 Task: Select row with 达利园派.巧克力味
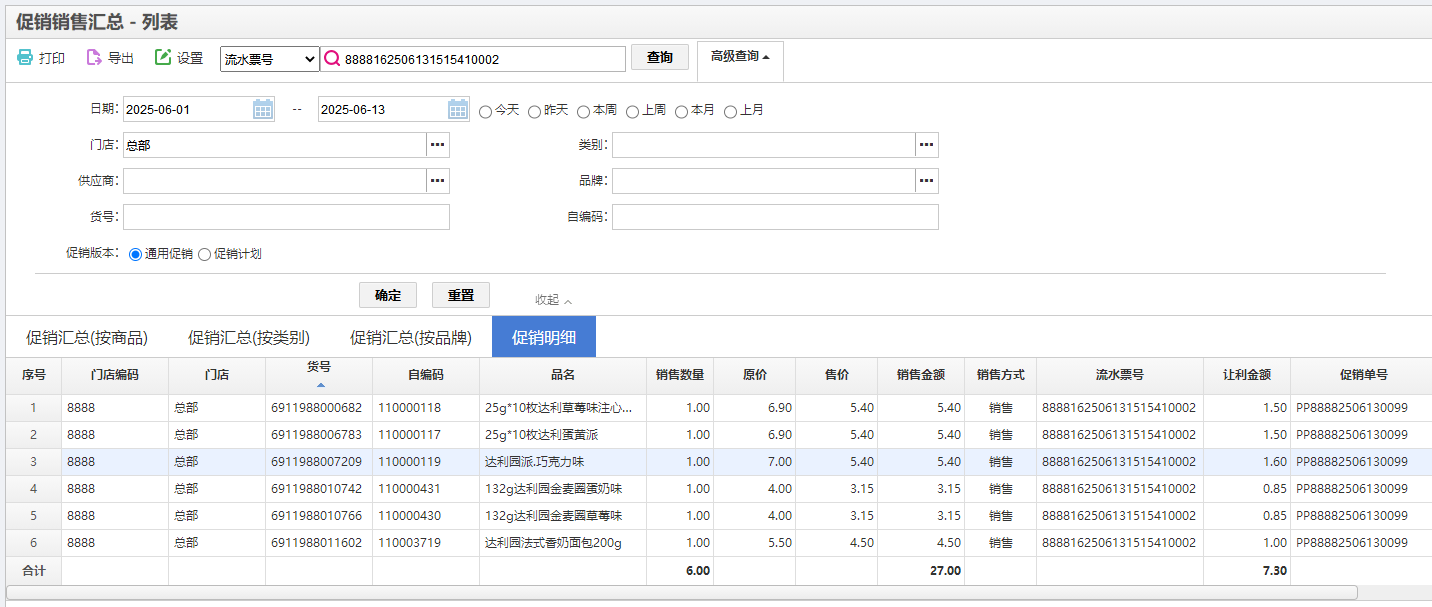click(x=719, y=462)
